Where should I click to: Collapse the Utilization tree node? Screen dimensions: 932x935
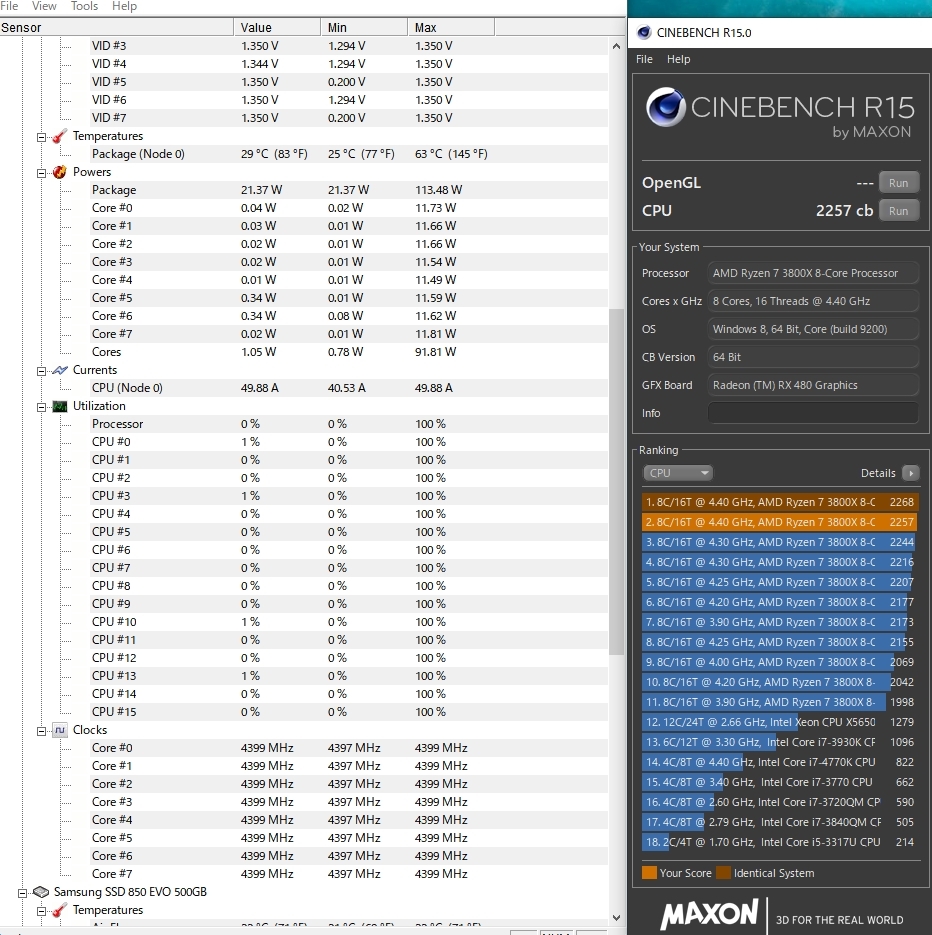click(x=41, y=407)
